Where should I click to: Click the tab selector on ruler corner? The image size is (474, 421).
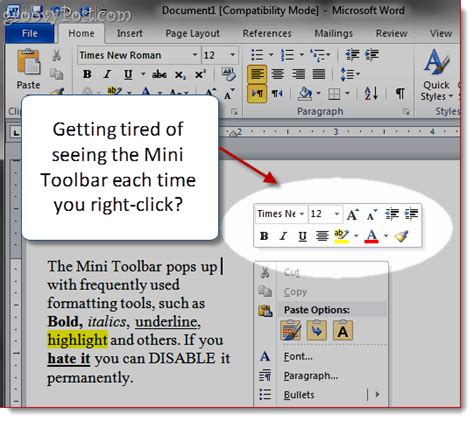point(16,133)
